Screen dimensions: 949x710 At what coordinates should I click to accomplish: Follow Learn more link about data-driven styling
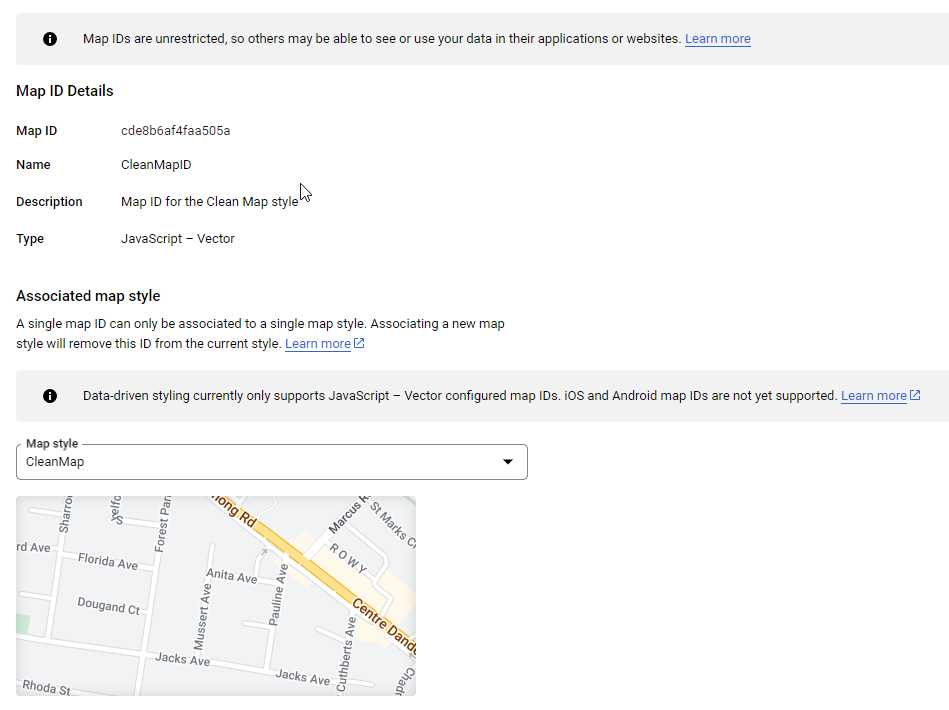click(x=873, y=396)
